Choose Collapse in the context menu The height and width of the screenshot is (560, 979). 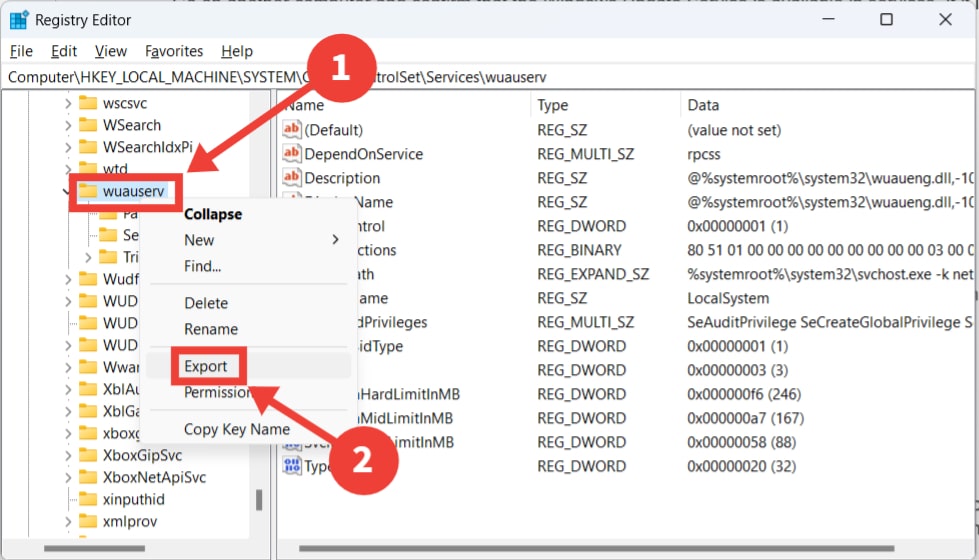coord(212,214)
